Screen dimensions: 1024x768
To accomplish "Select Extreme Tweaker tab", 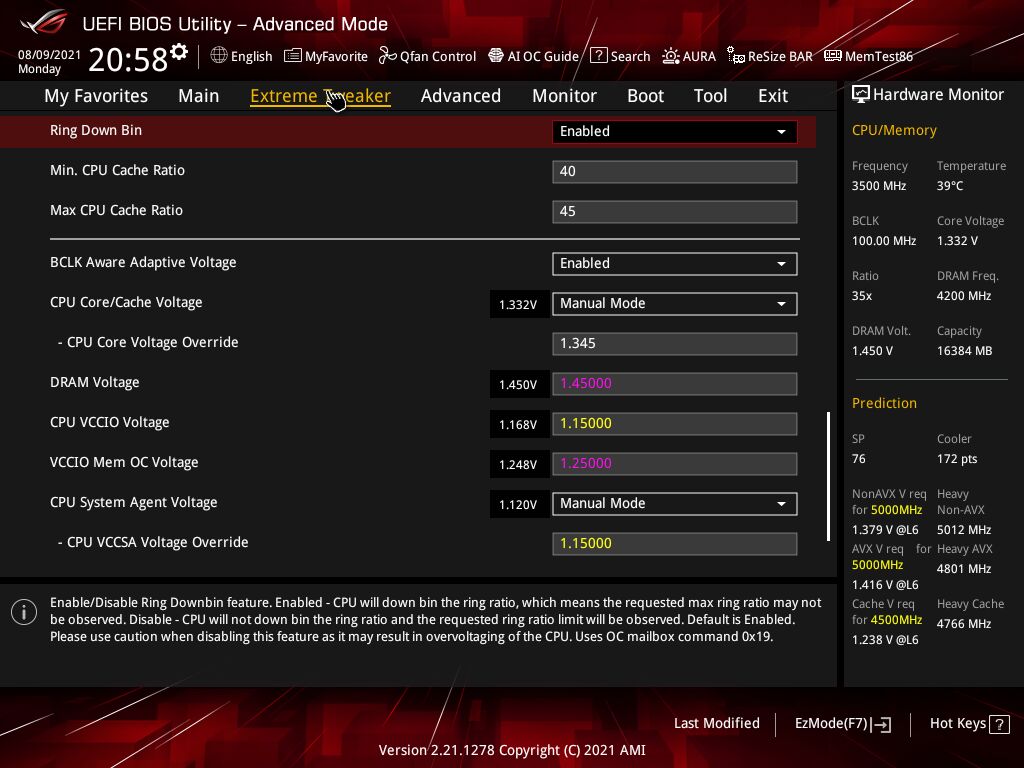I will tap(320, 95).
